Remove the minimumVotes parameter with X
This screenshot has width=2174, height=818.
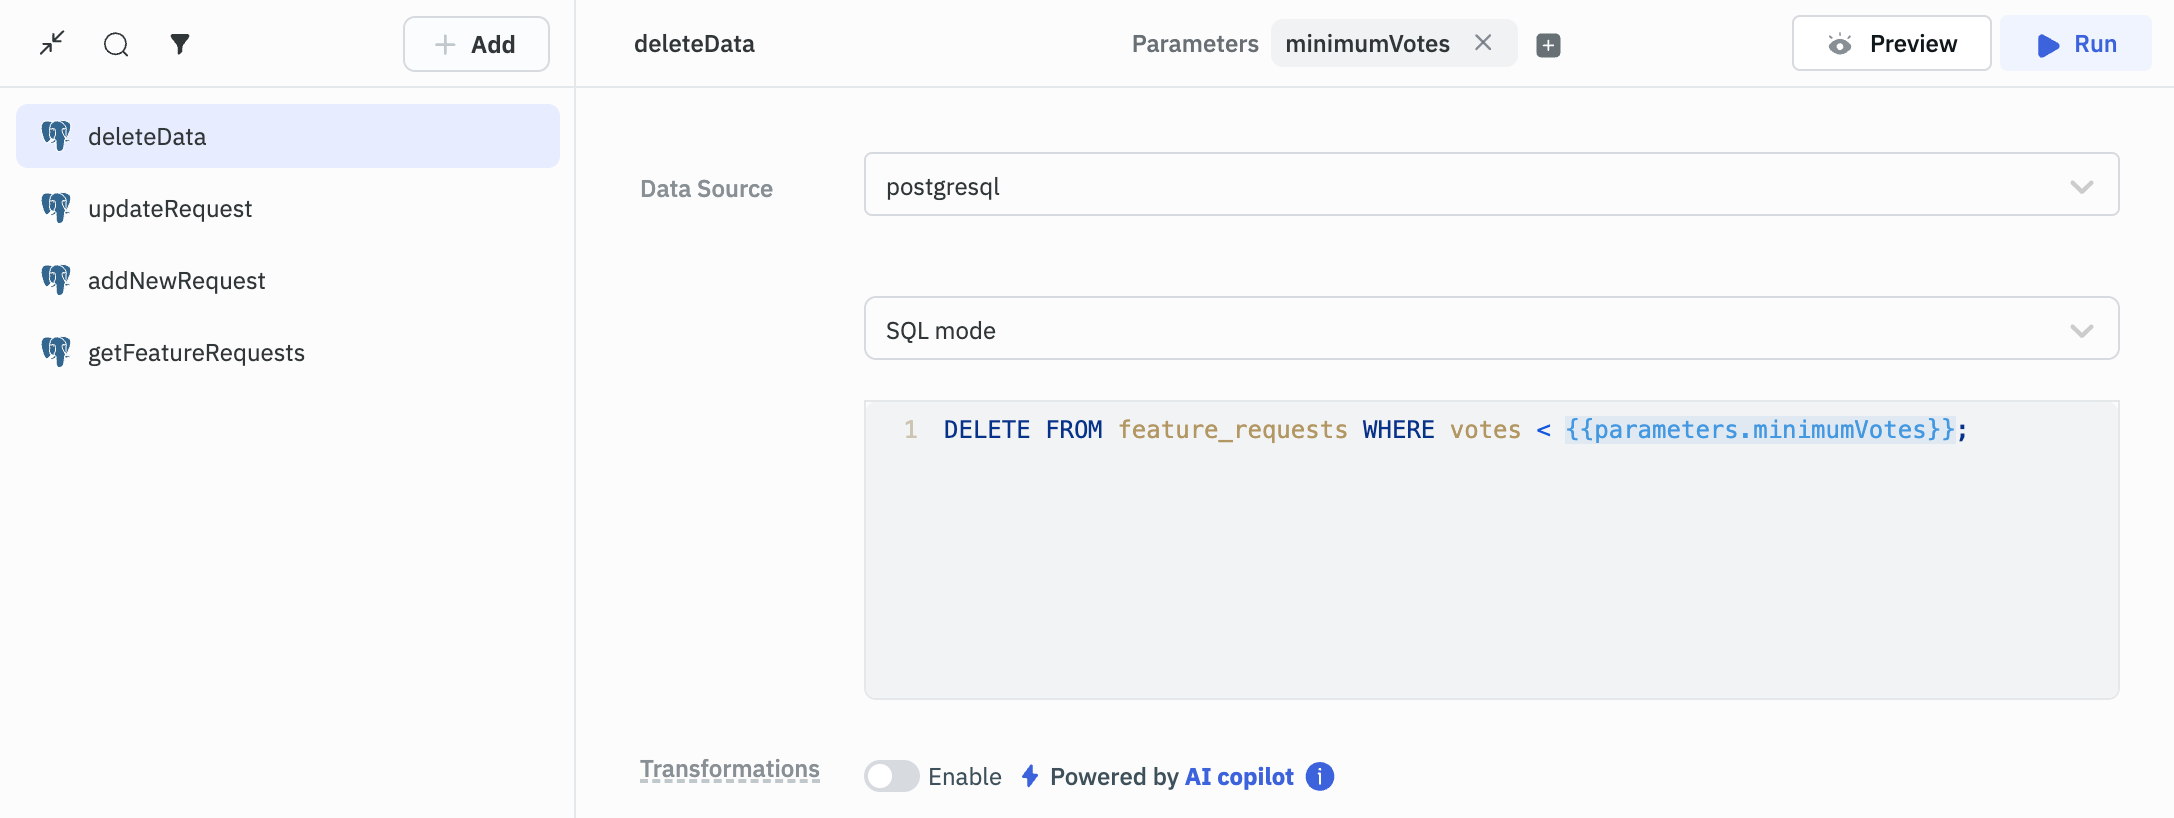[x=1483, y=43]
